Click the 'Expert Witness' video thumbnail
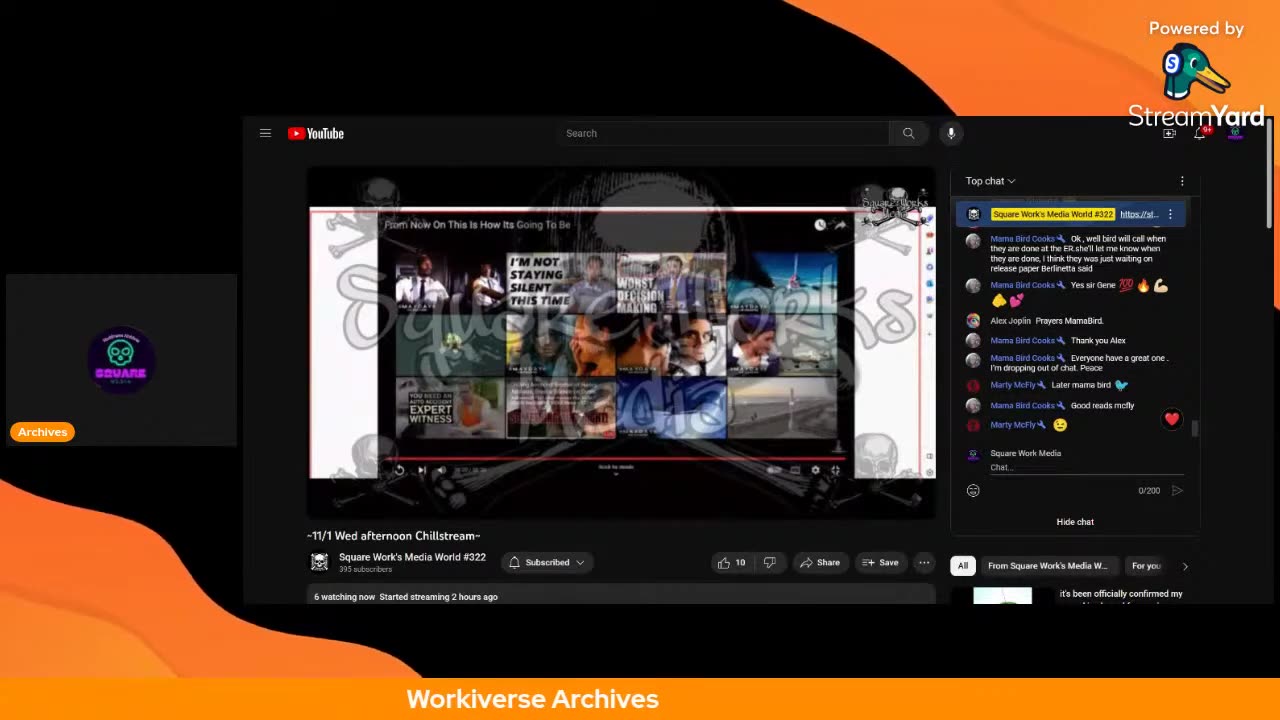Screen dimensions: 1280x720 coord(450,407)
